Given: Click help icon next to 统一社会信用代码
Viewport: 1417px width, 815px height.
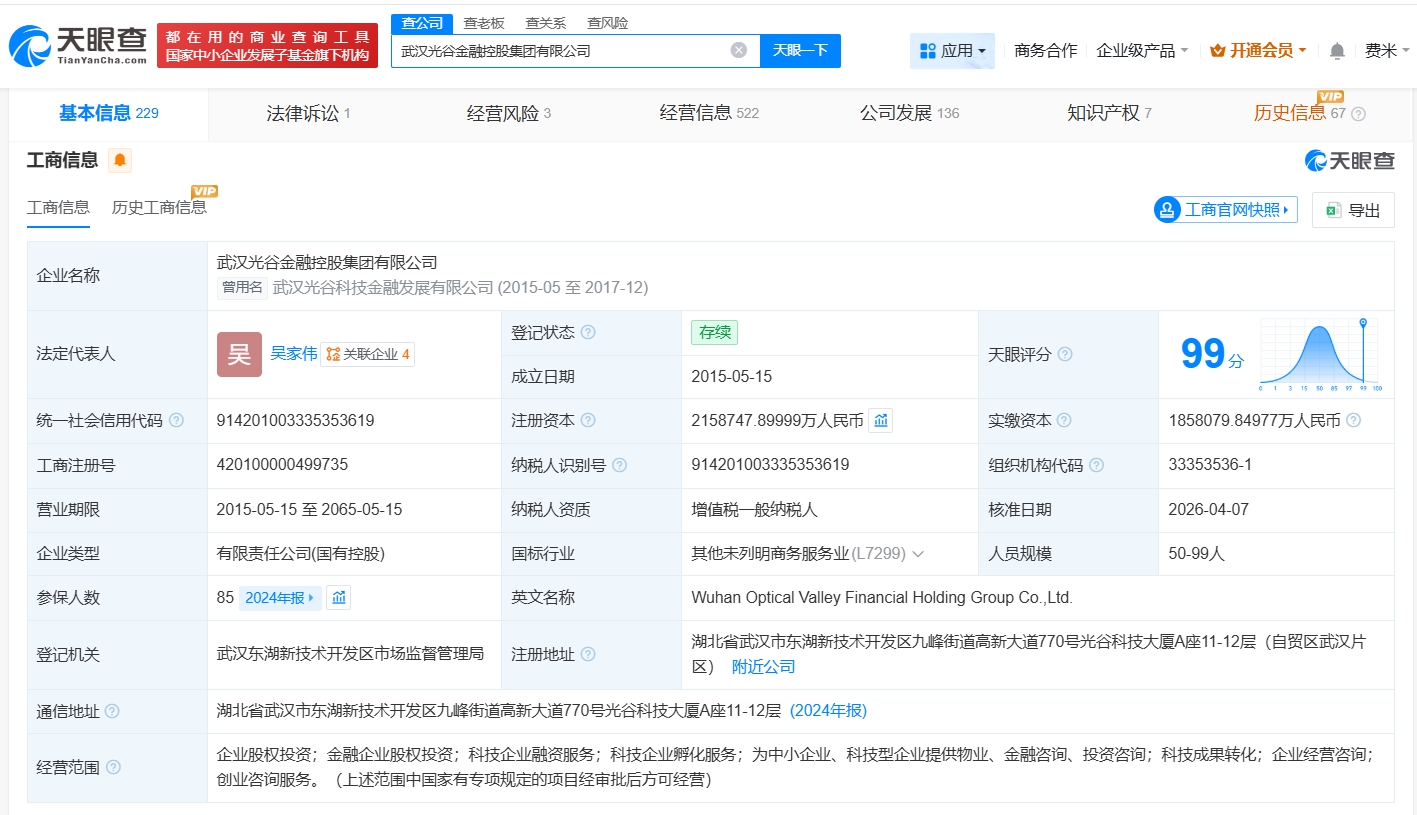Looking at the screenshot, I should click(177, 421).
